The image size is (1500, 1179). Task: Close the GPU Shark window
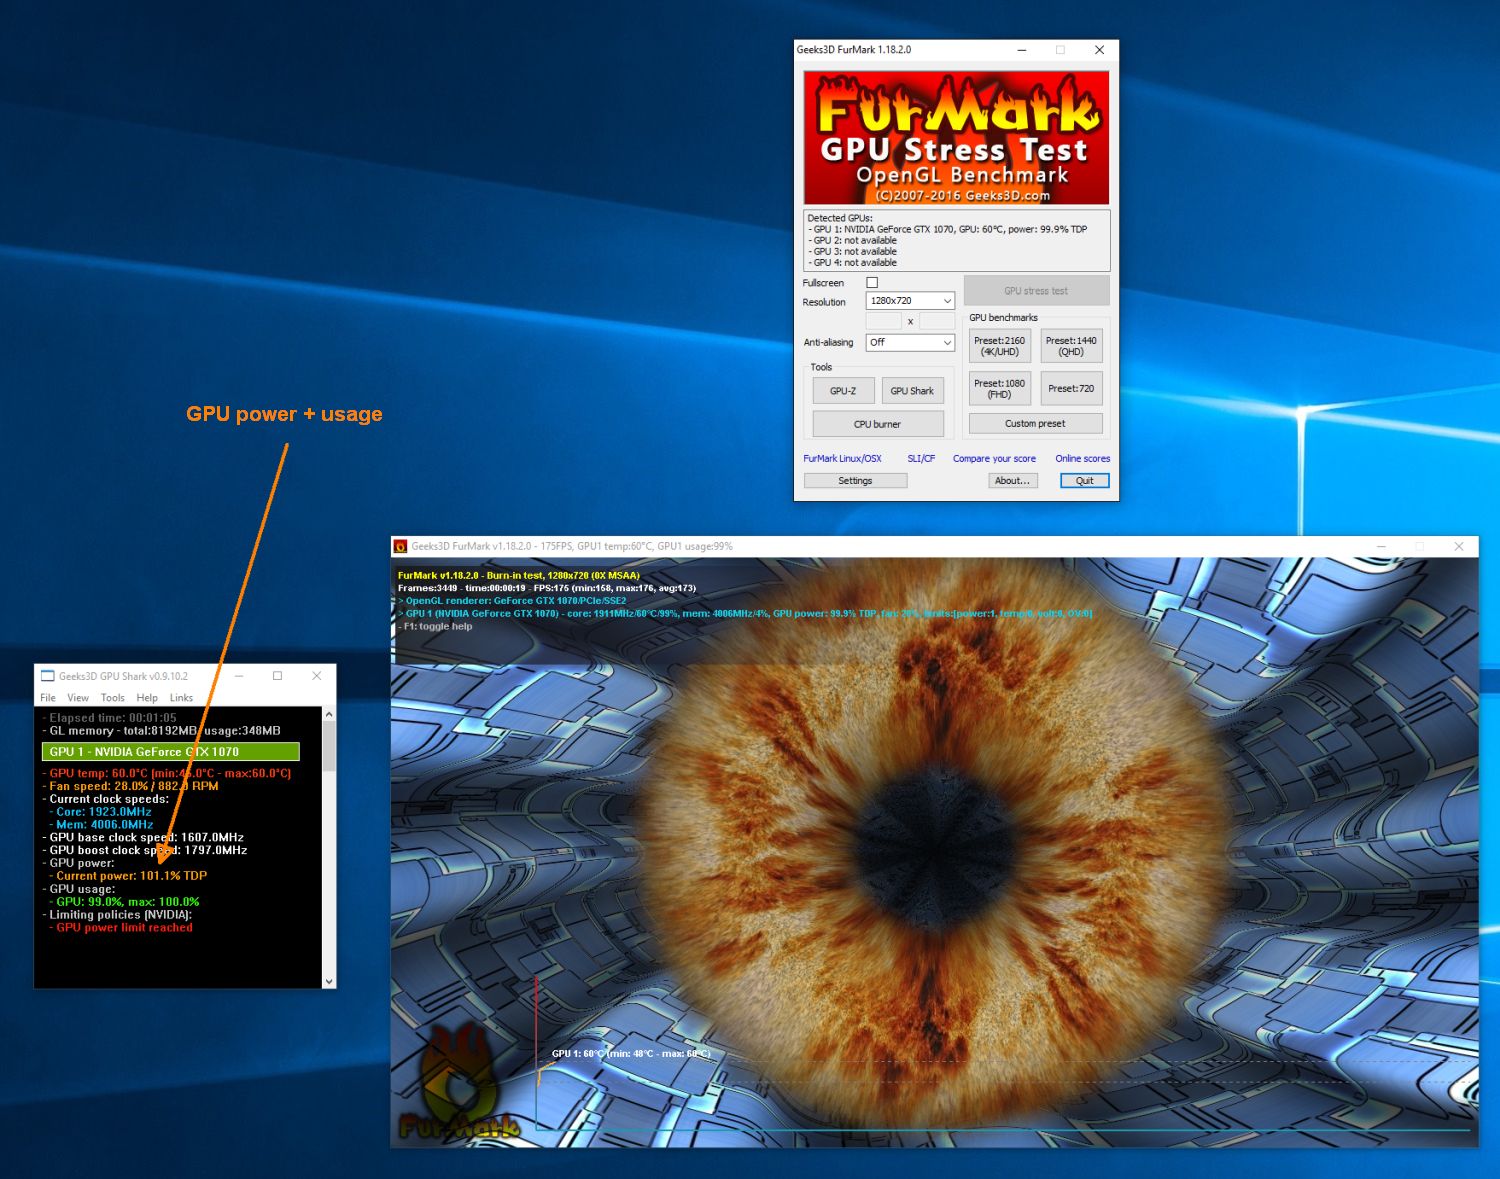click(x=317, y=676)
